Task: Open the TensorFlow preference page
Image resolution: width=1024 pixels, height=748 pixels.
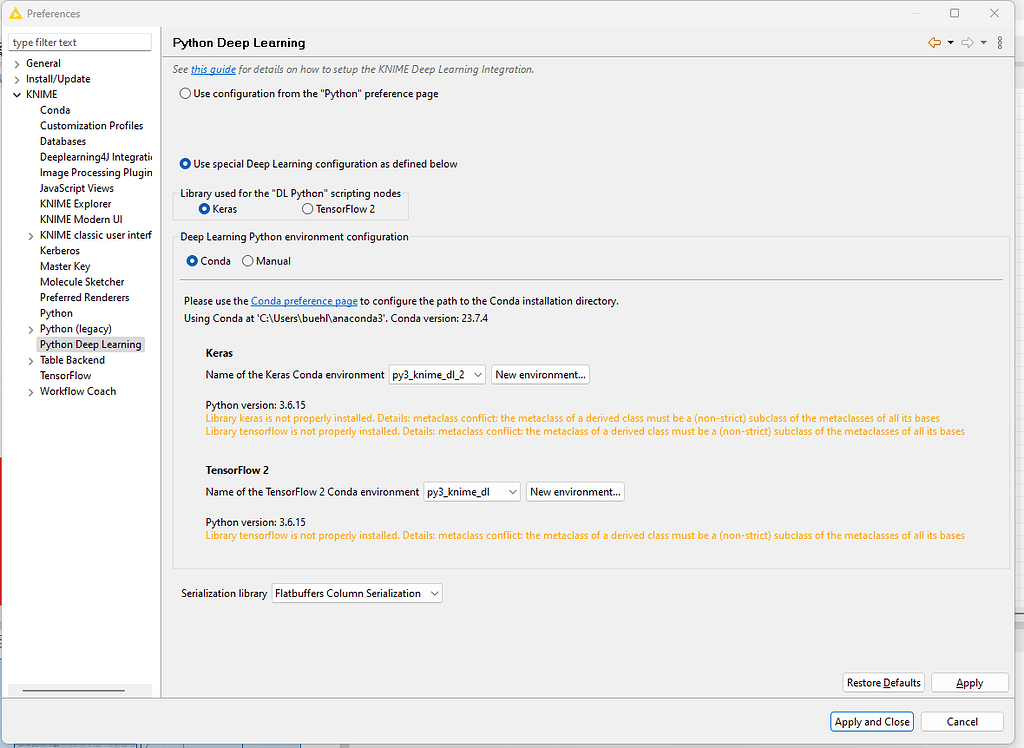Action: click(65, 375)
